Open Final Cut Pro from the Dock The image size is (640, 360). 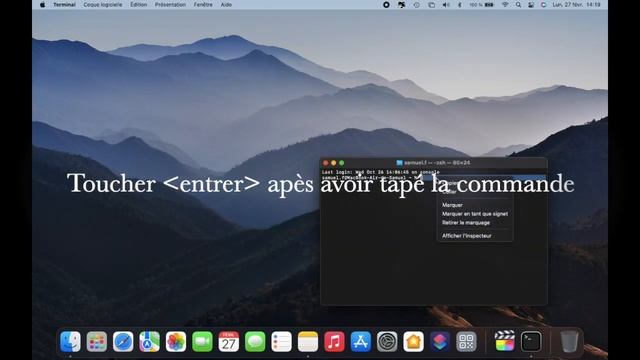pos(505,341)
